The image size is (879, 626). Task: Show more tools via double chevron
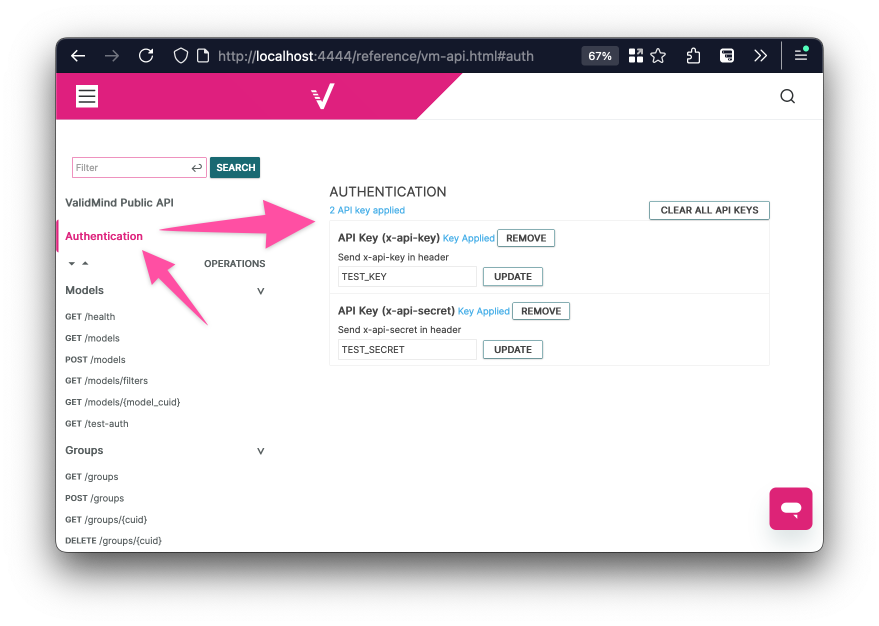coord(761,55)
